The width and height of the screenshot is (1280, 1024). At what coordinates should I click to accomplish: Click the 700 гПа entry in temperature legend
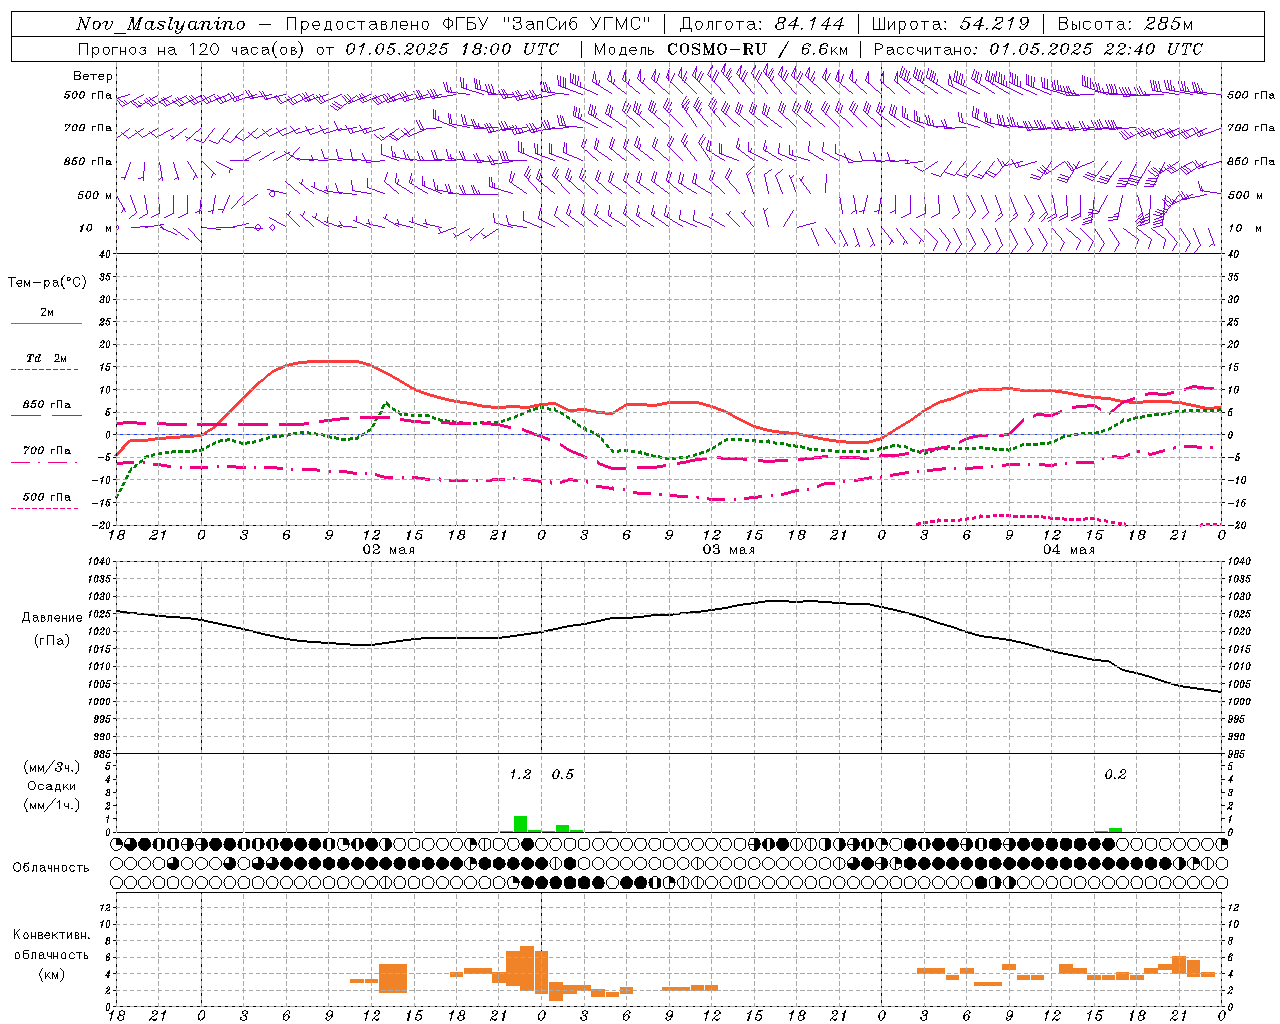pyautogui.click(x=47, y=450)
